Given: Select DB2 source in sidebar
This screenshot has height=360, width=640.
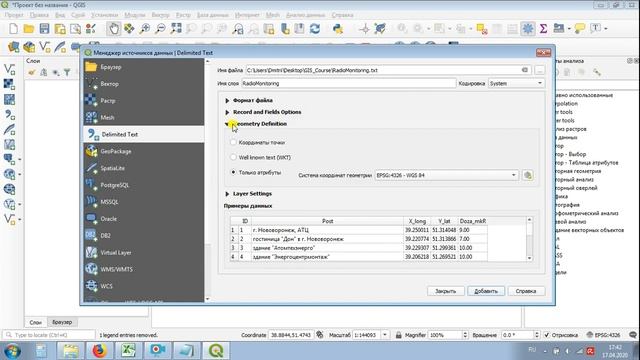Looking at the screenshot, I should (144, 236).
